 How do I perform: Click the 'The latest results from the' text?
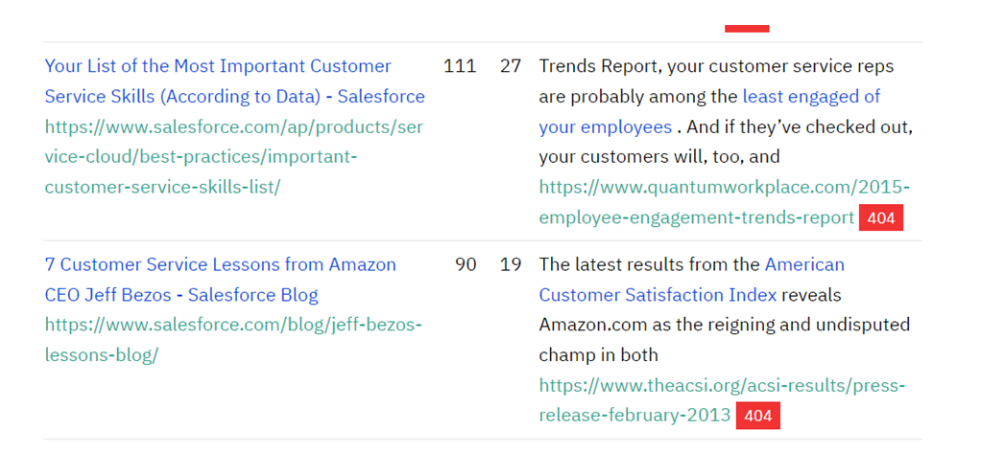(x=649, y=265)
